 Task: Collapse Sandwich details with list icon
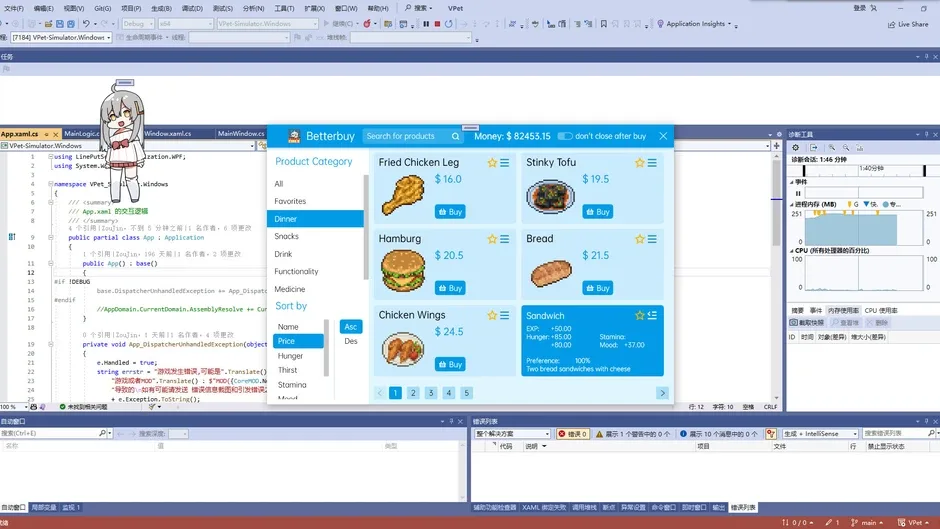point(652,315)
